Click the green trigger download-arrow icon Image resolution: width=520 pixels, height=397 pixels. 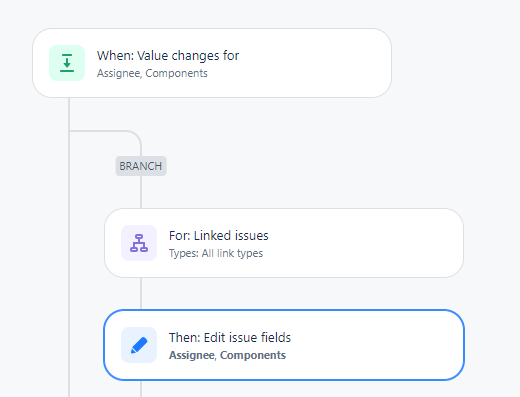click(67, 63)
